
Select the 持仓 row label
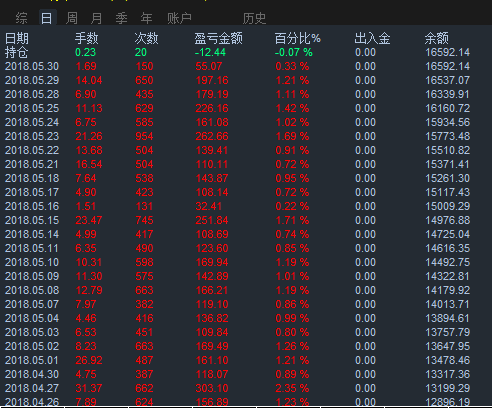(17, 52)
